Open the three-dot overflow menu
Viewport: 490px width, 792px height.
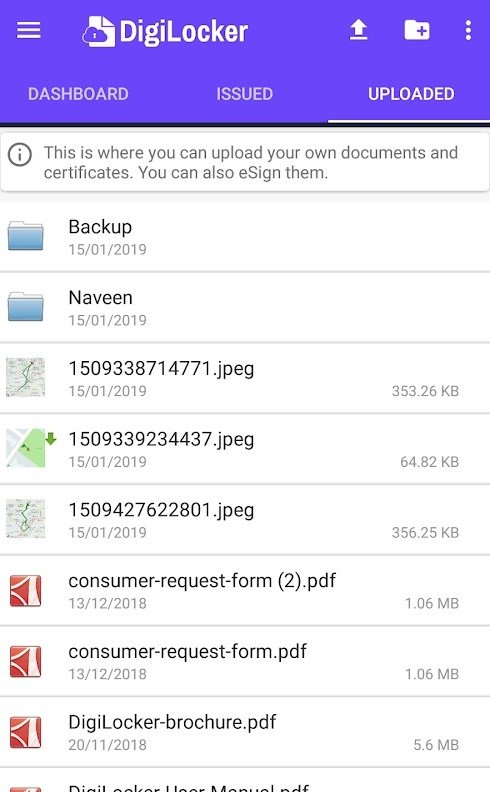coord(468,30)
